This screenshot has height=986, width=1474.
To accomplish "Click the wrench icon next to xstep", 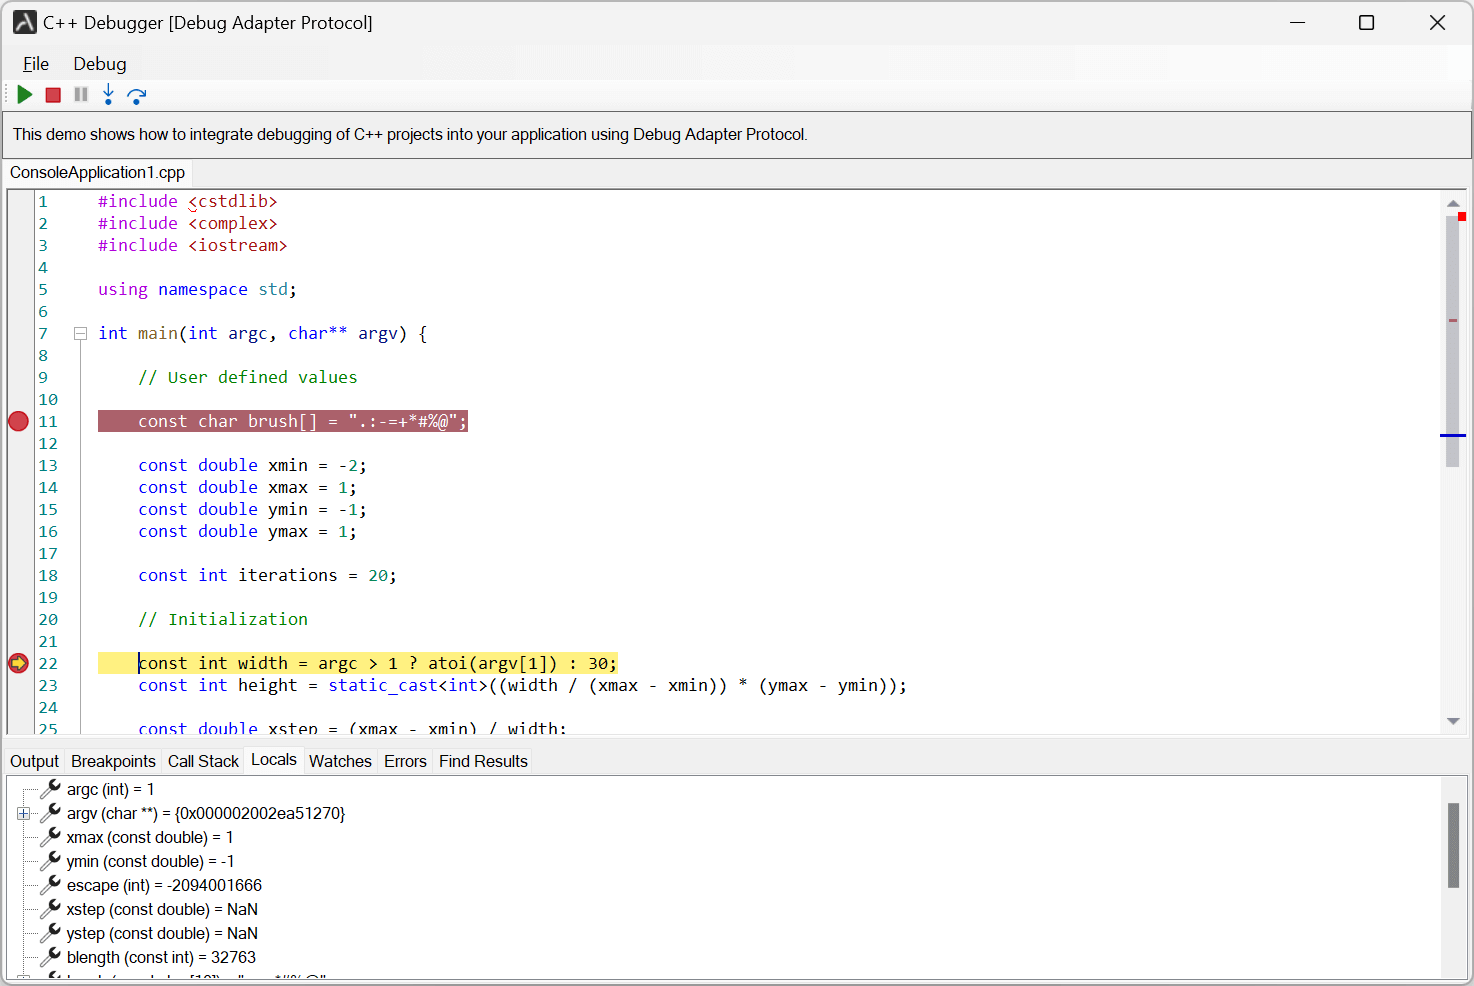I will tap(50, 909).
